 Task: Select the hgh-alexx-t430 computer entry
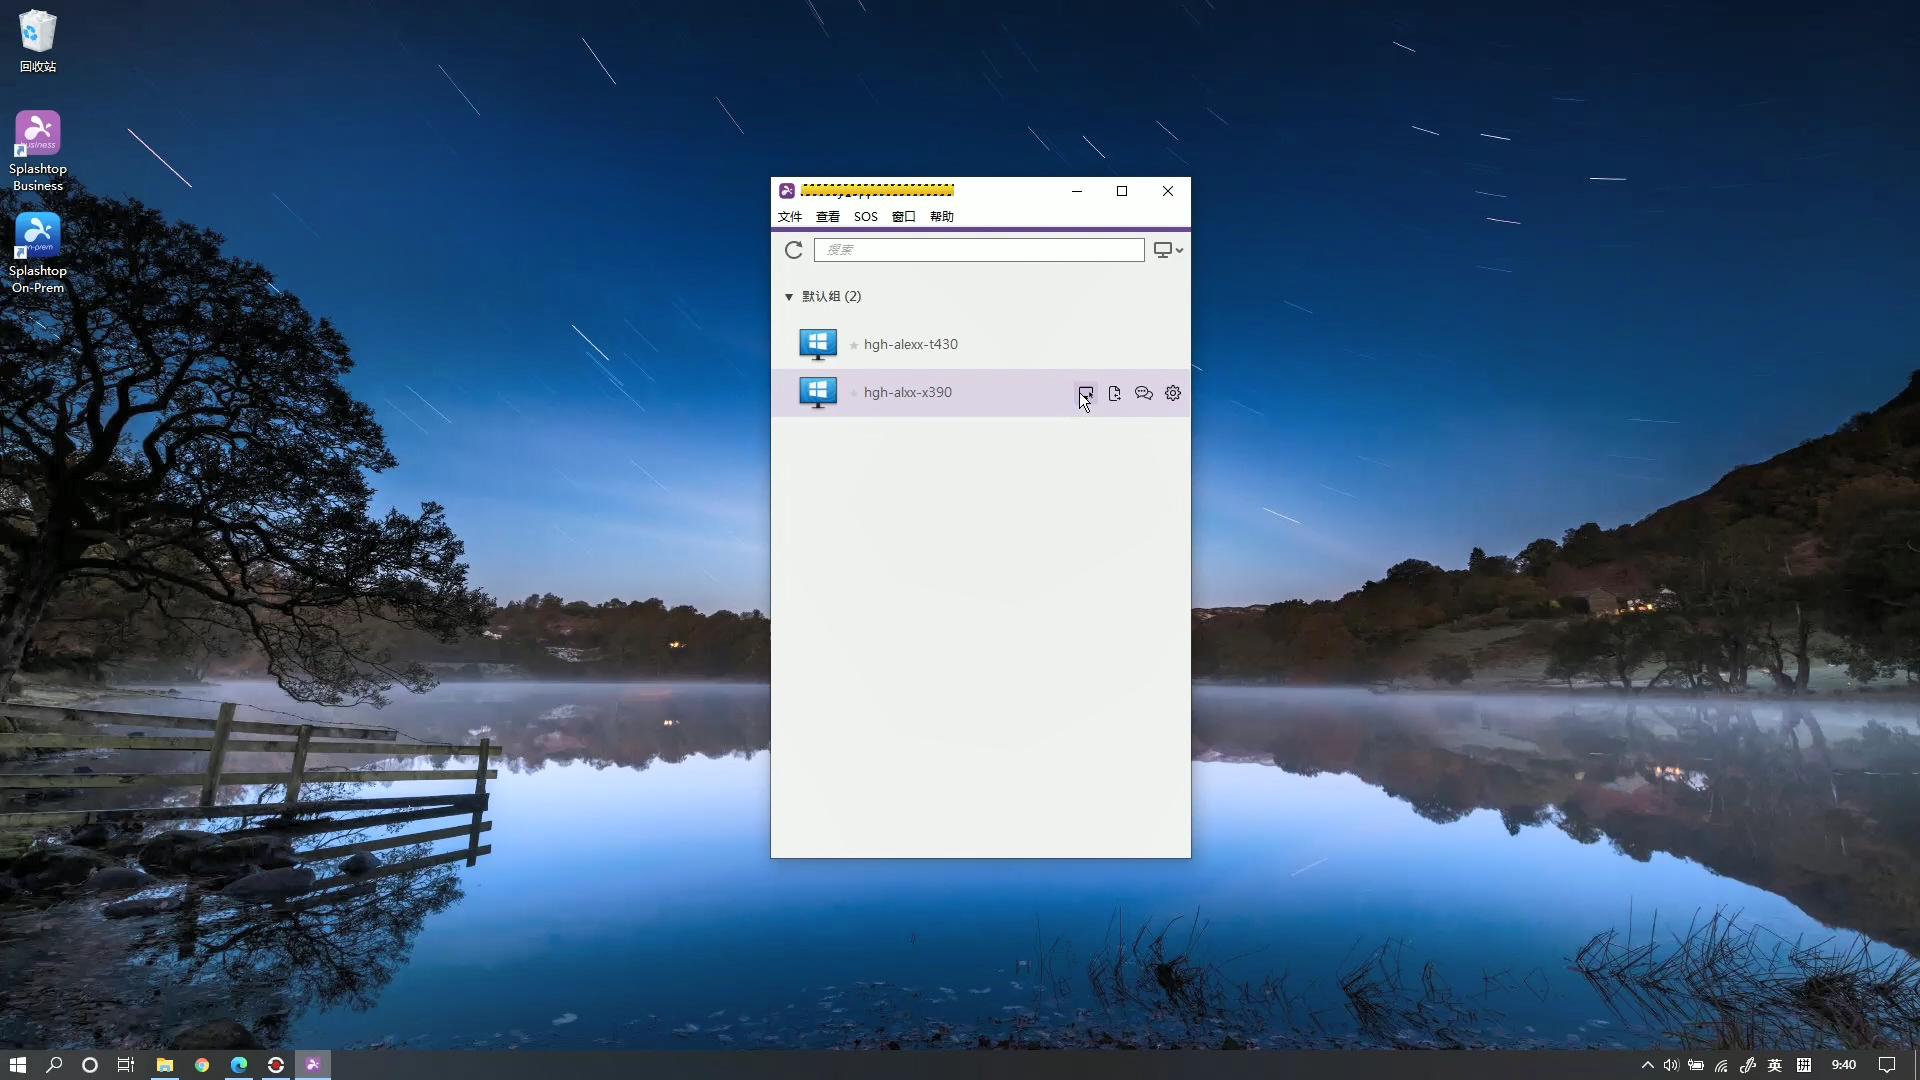tap(950, 344)
